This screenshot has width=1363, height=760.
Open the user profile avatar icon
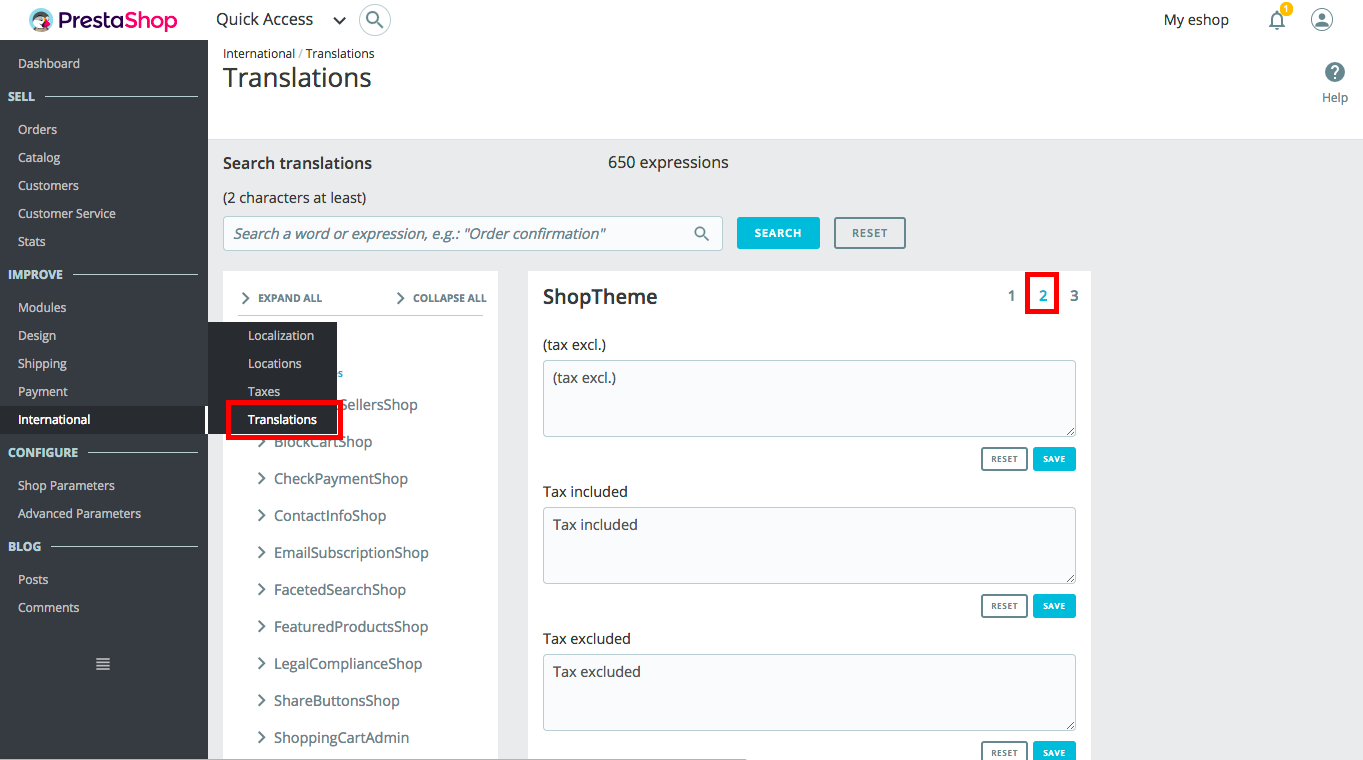pos(1322,20)
